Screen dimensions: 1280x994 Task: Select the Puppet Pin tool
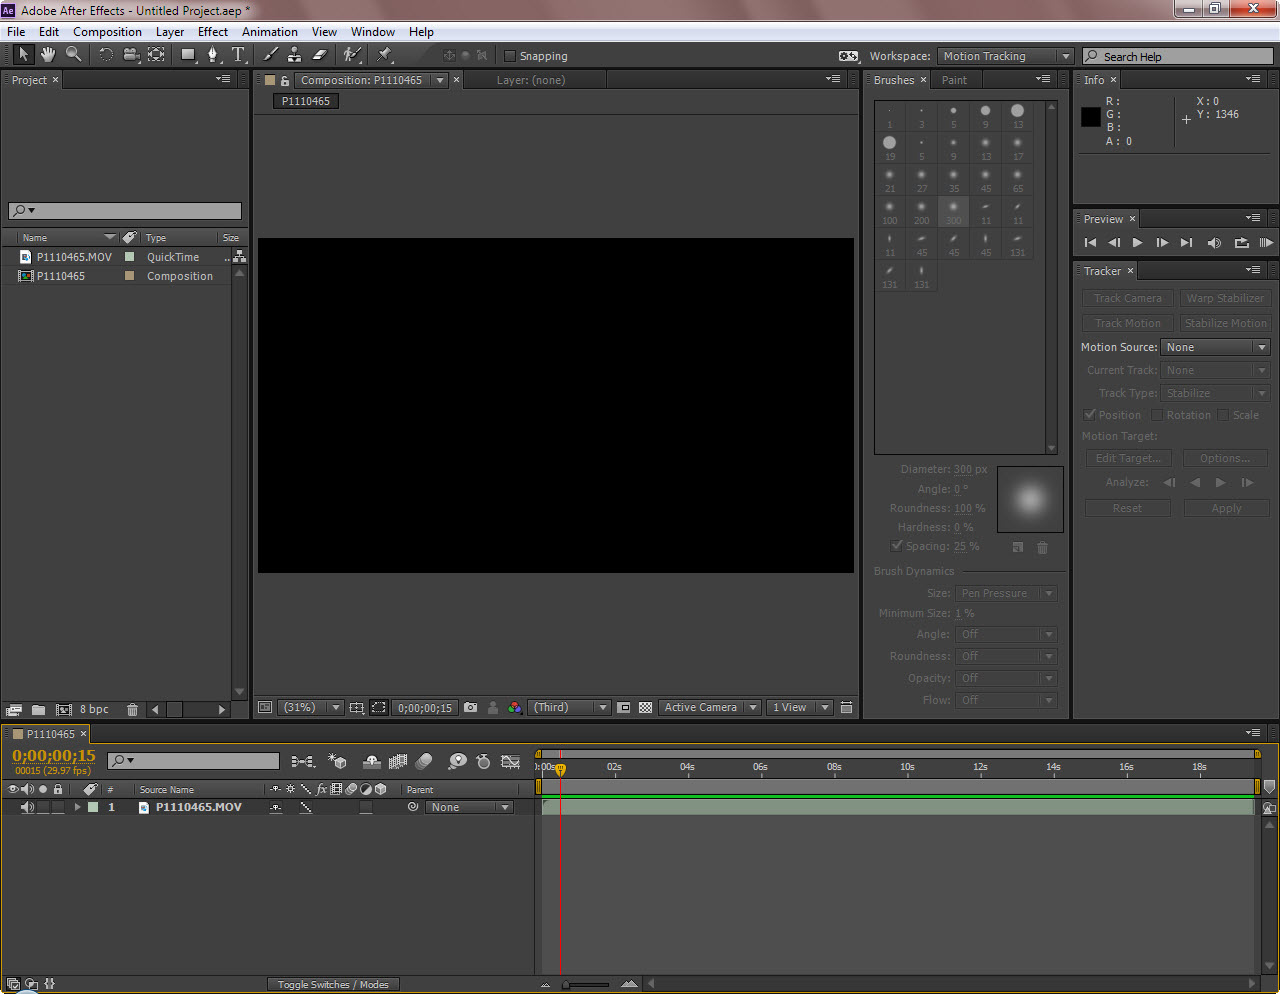coord(385,55)
